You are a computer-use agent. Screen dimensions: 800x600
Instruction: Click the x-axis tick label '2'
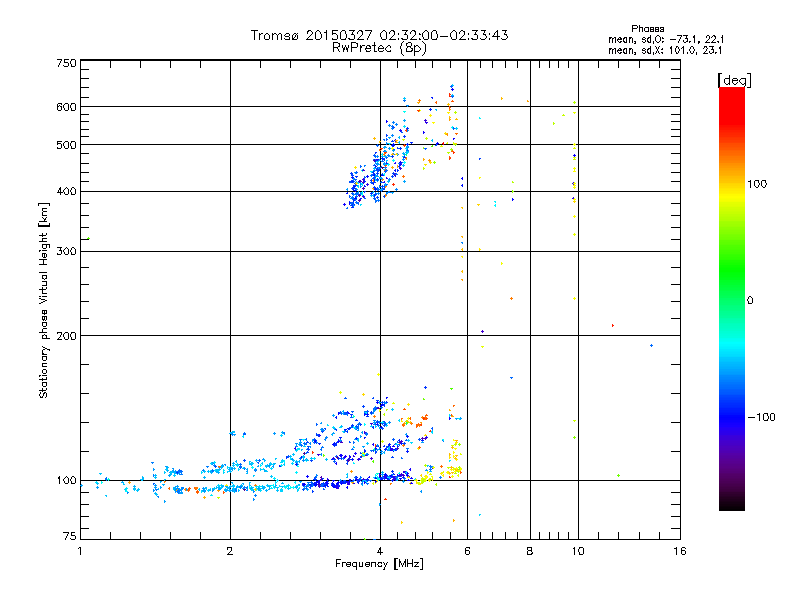[x=230, y=551]
